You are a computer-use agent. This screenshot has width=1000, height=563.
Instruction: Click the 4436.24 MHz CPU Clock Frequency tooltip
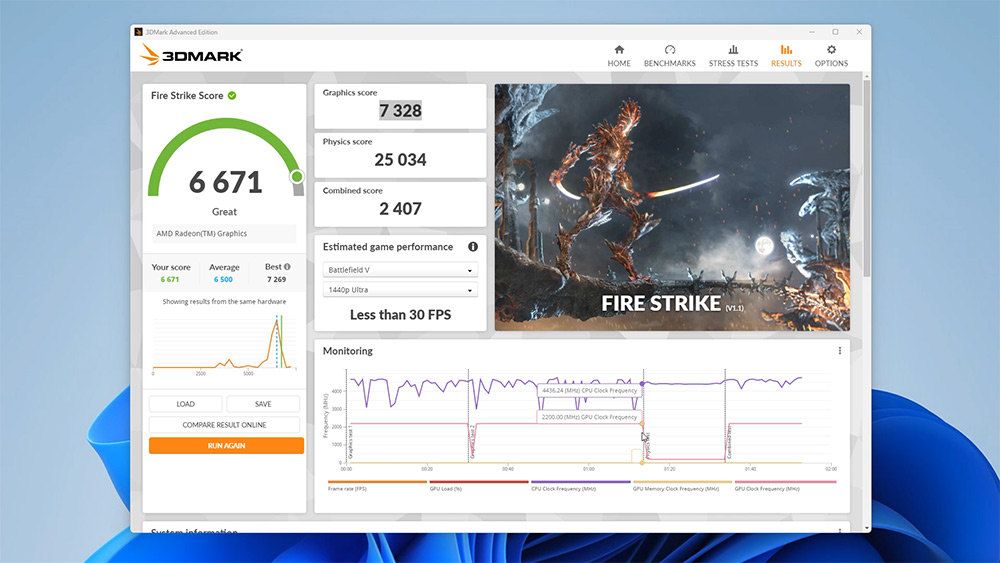click(x=589, y=390)
